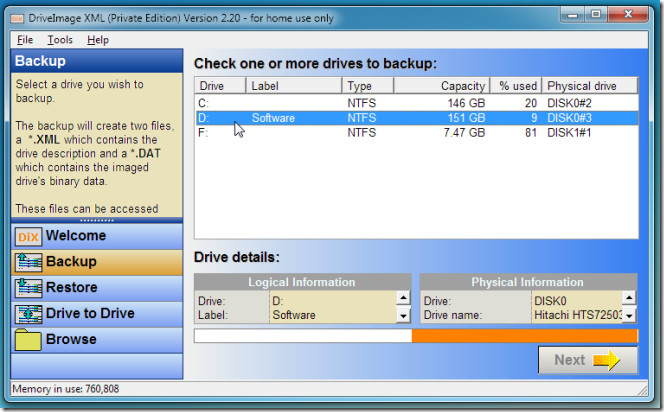Click the Next button

click(x=588, y=360)
